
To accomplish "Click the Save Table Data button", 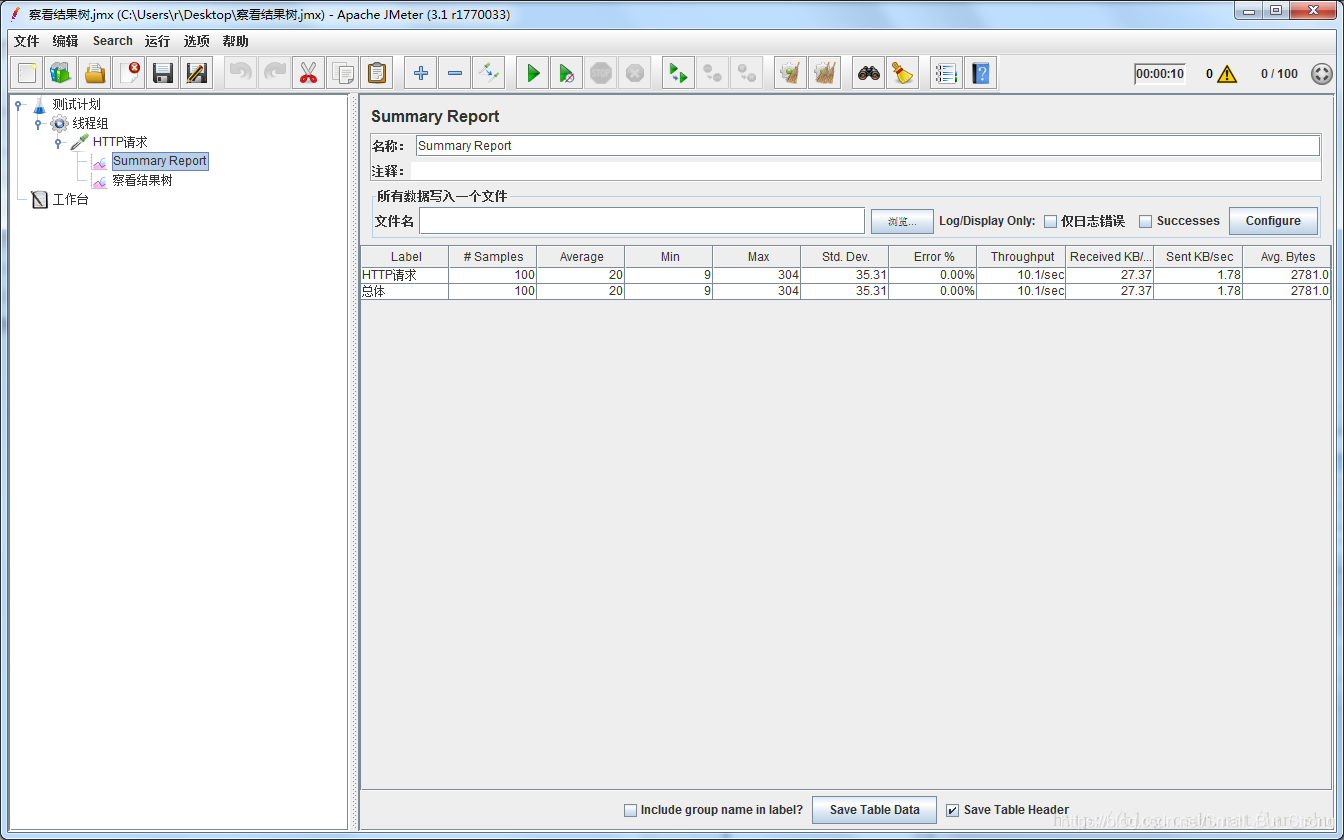I will (874, 810).
